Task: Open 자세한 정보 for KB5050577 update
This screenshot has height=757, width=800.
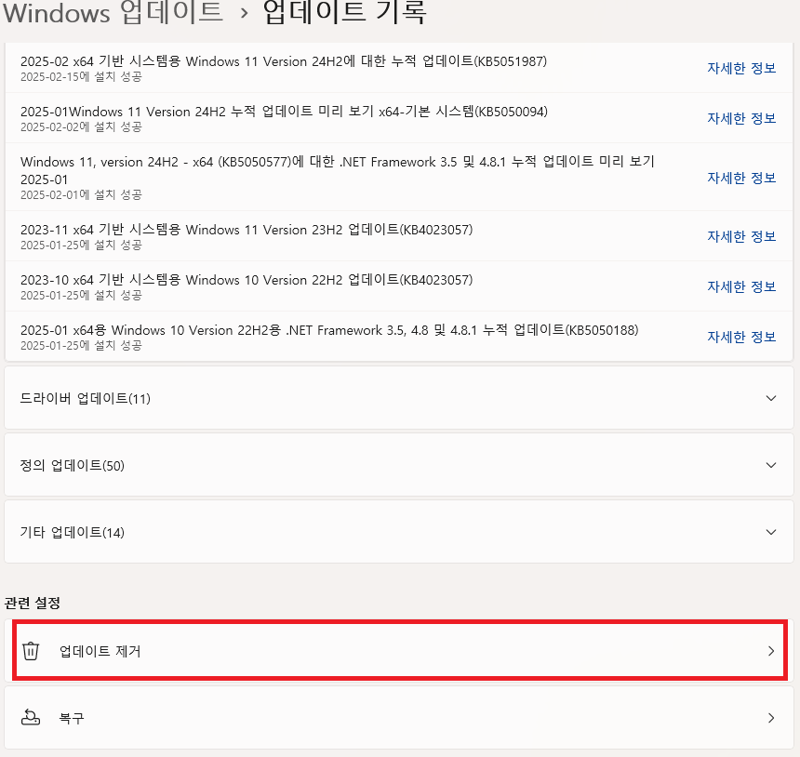Action: [x=741, y=178]
